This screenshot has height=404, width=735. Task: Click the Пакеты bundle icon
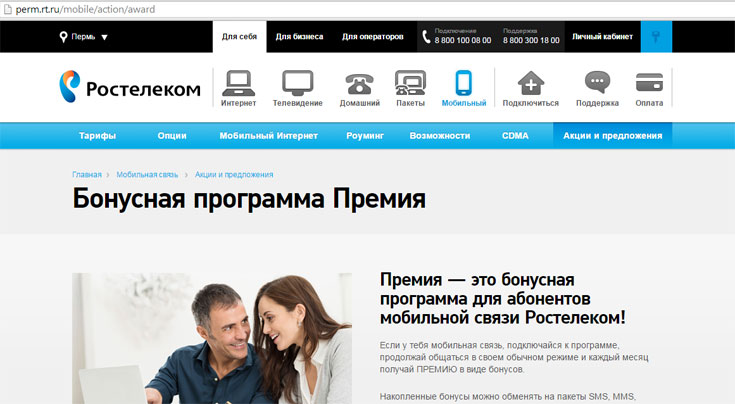(x=410, y=83)
